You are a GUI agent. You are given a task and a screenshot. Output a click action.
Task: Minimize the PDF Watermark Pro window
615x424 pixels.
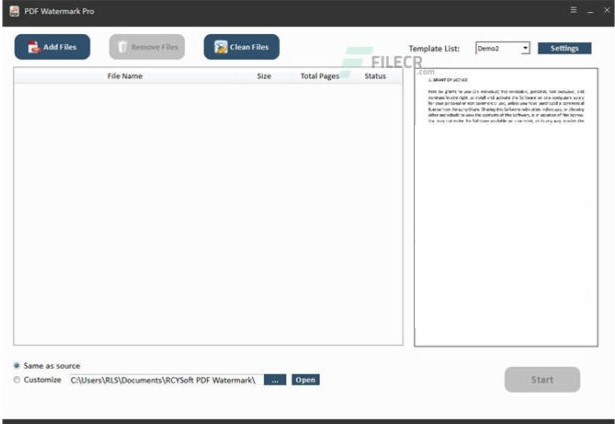590,11
